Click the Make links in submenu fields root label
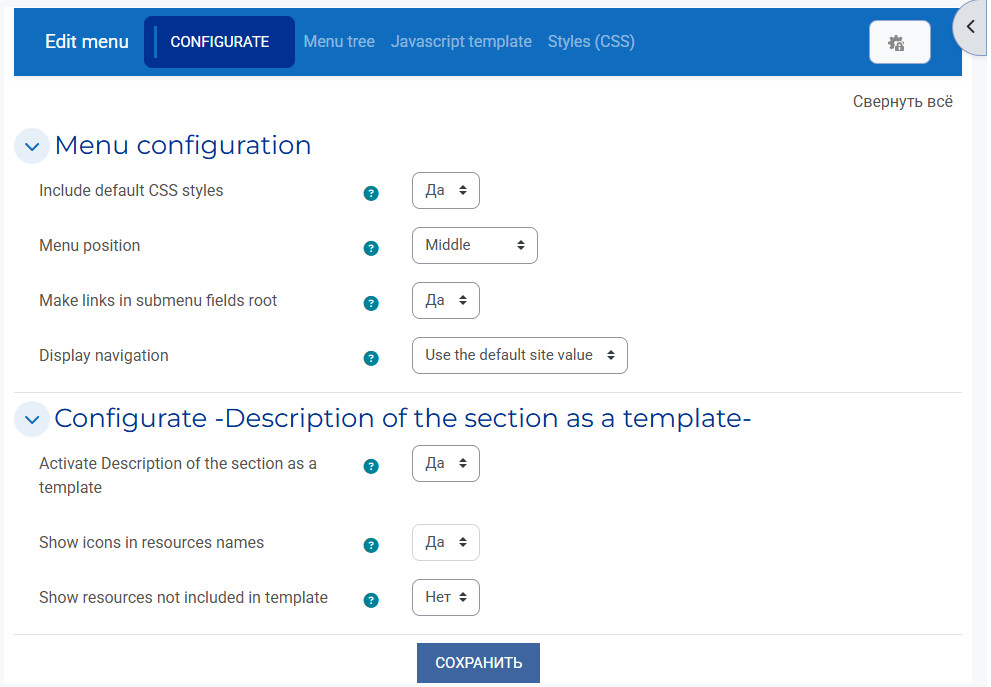The height and width of the screenshot is (687, 991). point(158,300)
